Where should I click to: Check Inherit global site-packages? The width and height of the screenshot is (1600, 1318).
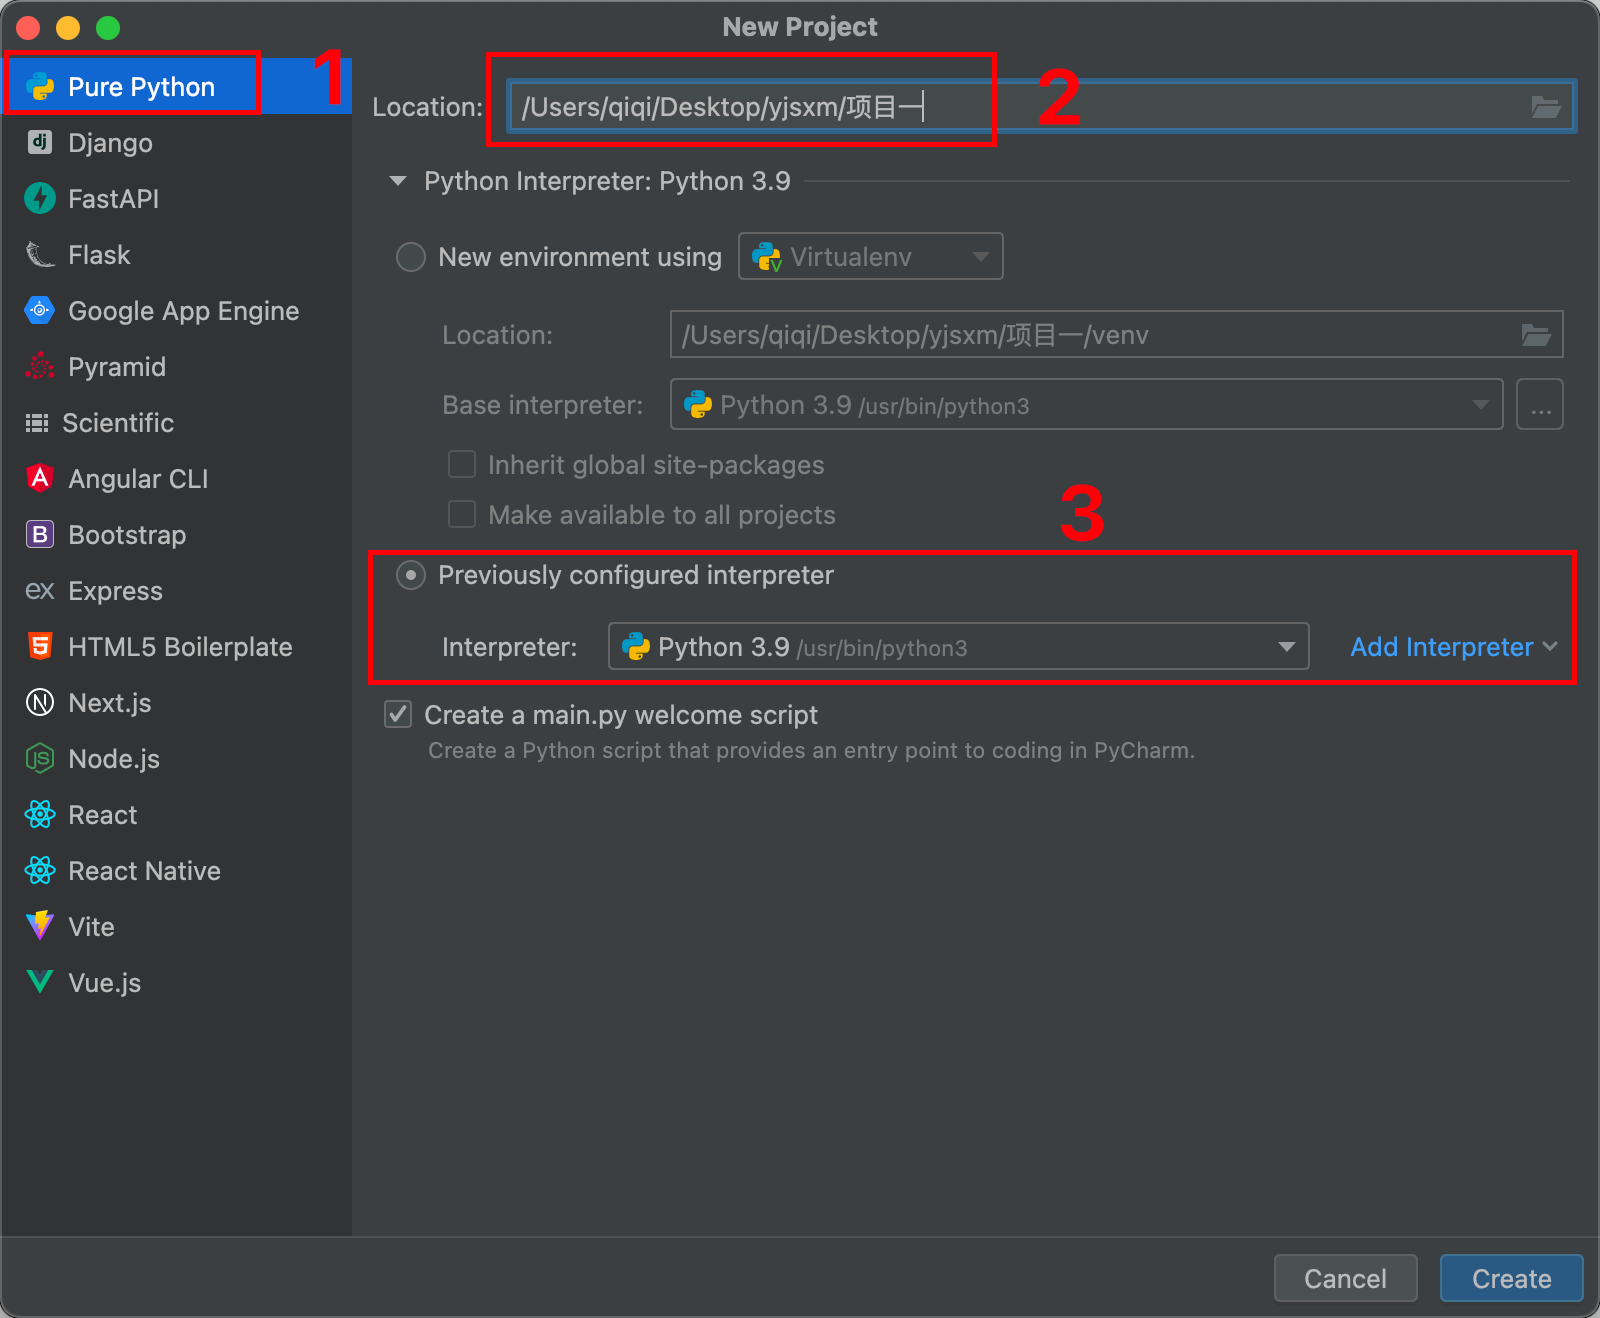[462, 464]
